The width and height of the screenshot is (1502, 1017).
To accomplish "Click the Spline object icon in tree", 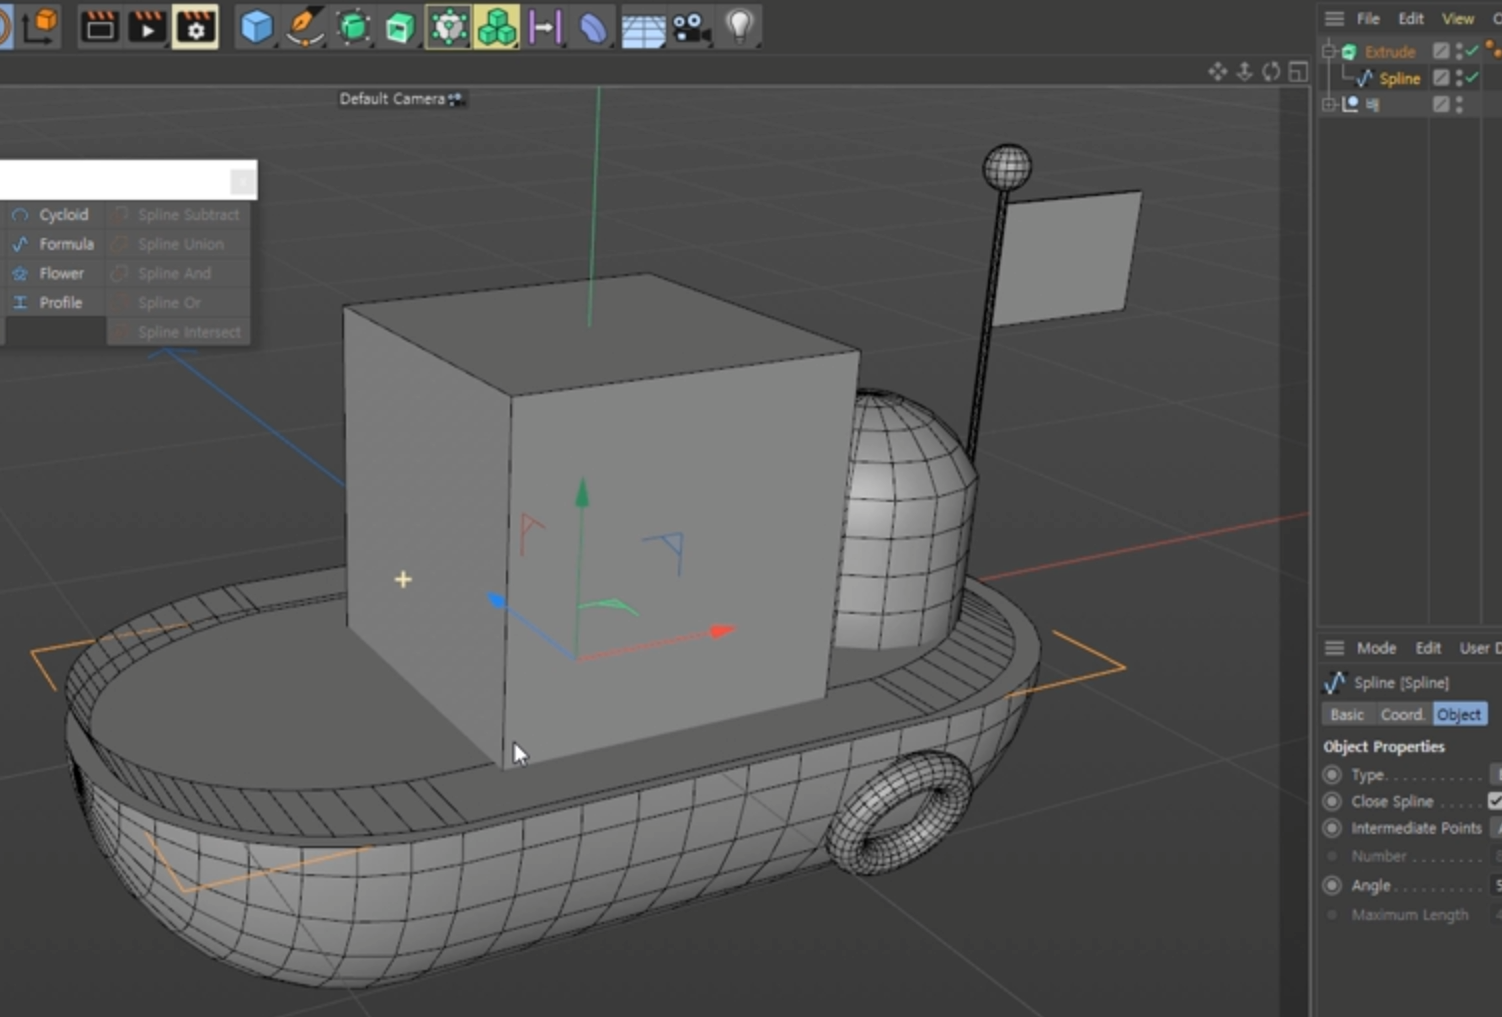I will click(1364, 78).
